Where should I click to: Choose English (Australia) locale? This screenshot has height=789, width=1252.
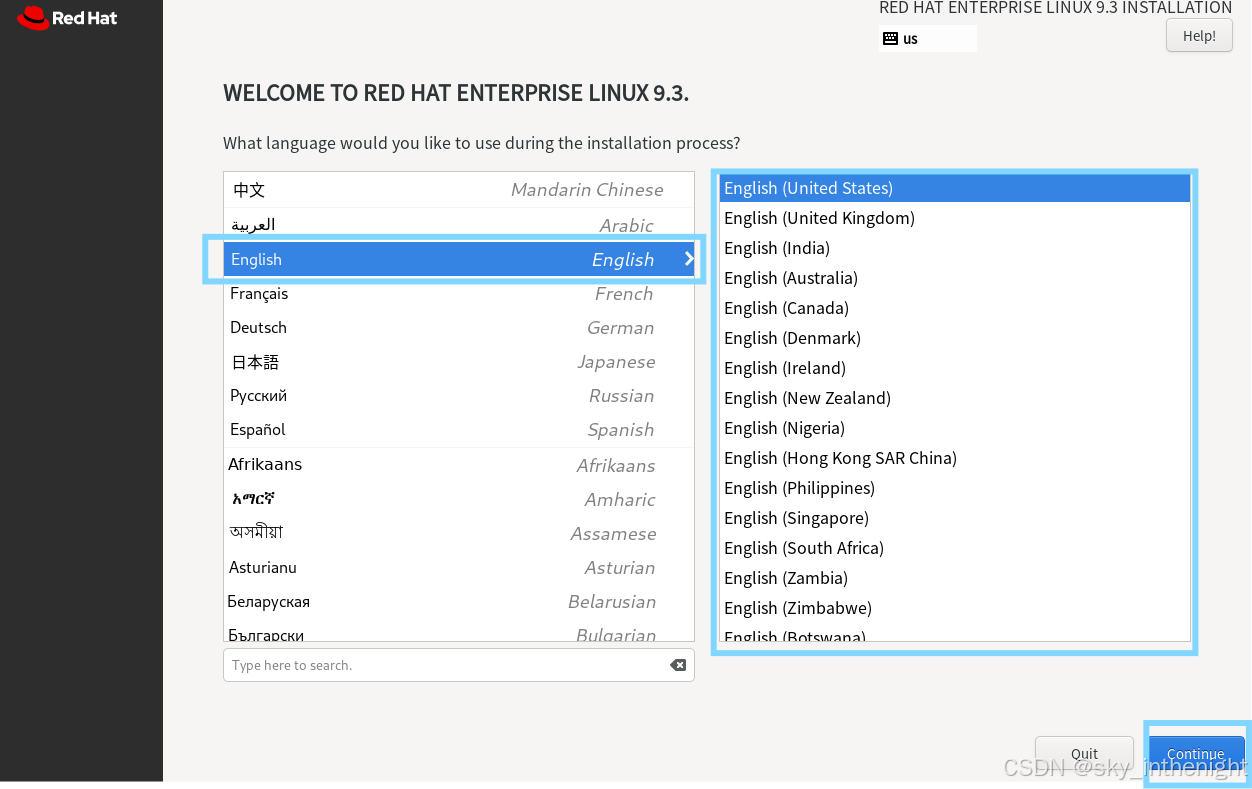pyautogui.click(x=955, y=278)
